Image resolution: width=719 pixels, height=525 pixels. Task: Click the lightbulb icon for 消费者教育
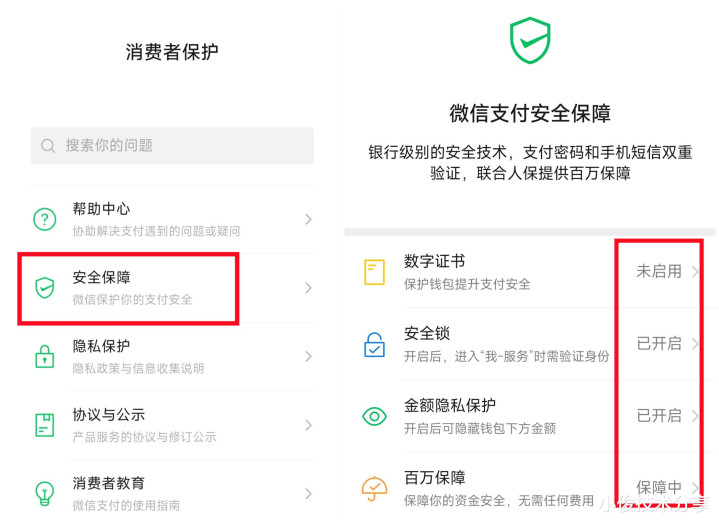44,493
